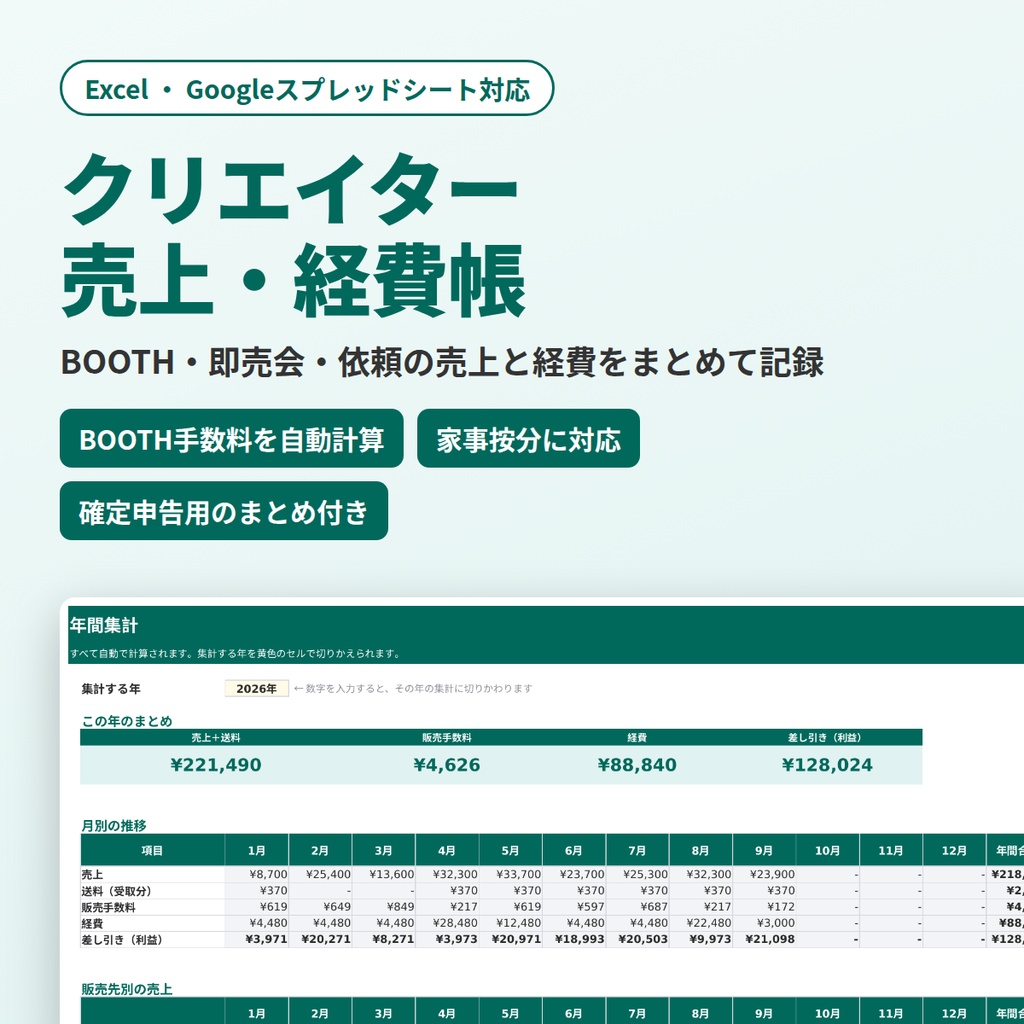
Task: Click the hint 数字を入力すると next to year
Action: point(413,688)
